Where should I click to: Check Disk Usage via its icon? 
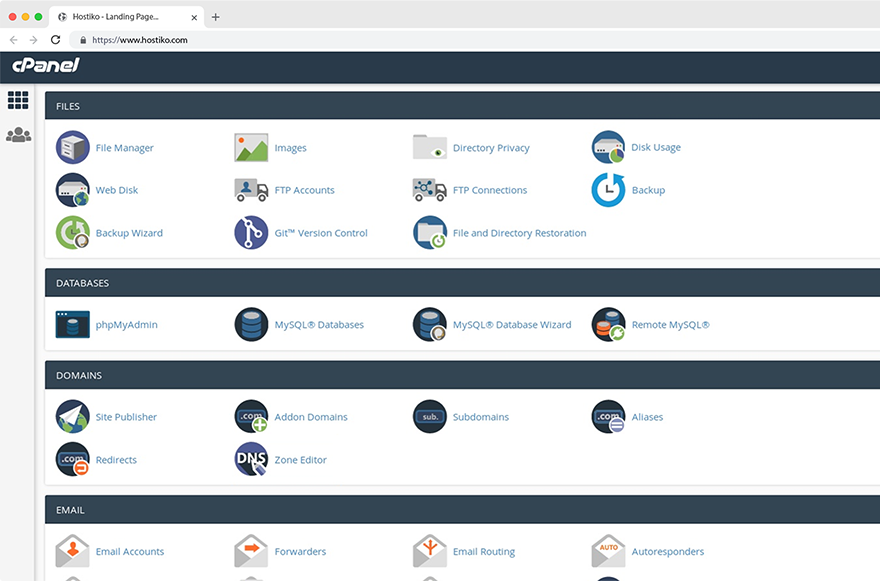[x=608, y=147]
